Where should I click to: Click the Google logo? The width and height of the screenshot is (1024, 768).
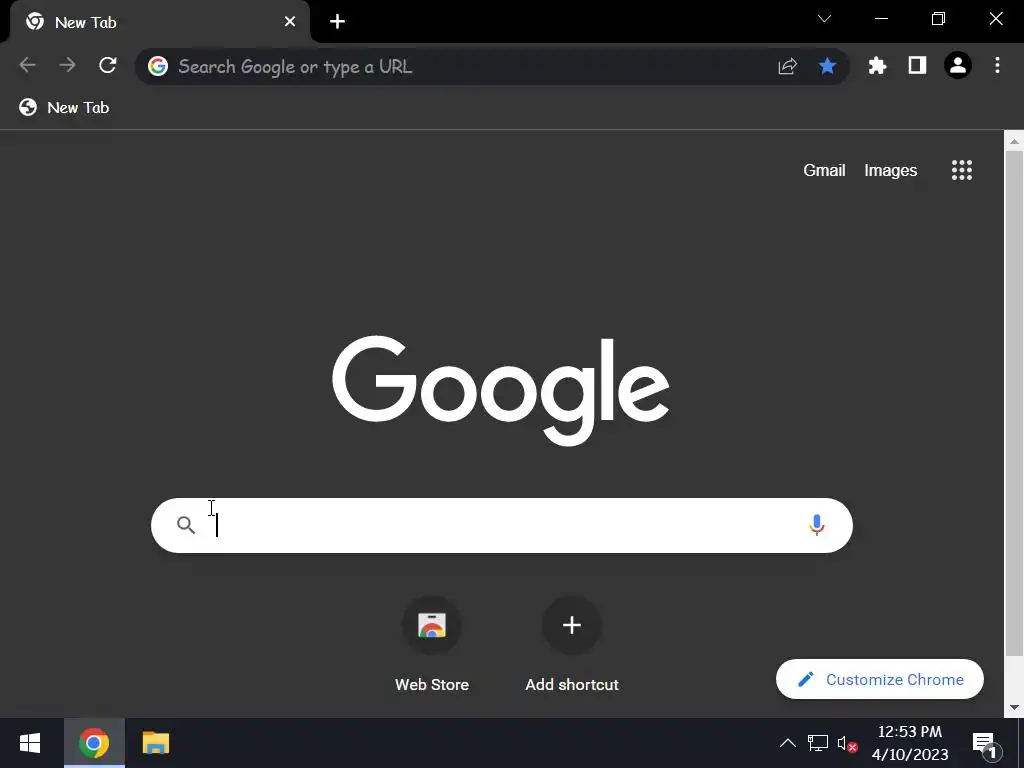pos(501,391)
